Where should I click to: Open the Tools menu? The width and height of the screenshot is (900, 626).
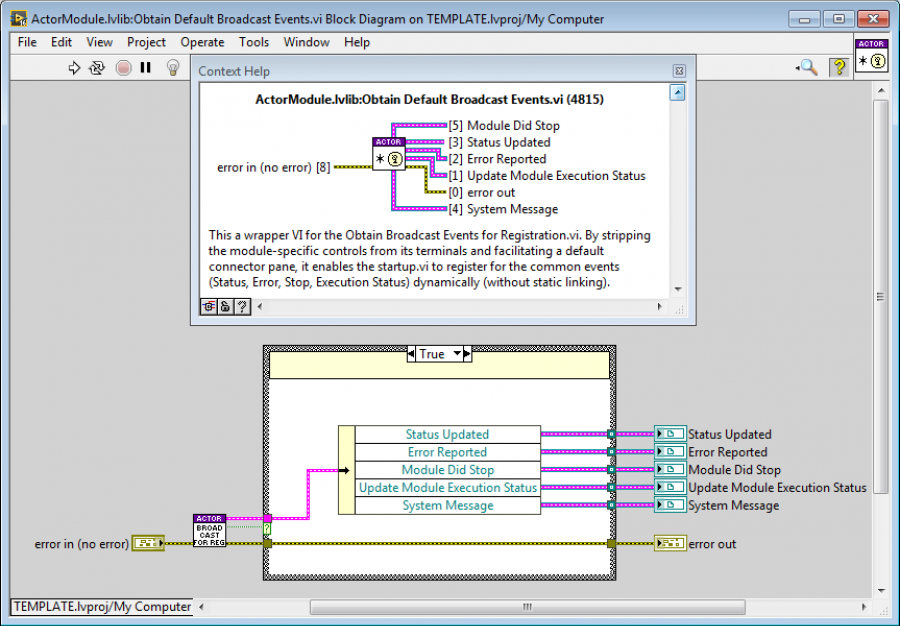[x=254, y=42]
